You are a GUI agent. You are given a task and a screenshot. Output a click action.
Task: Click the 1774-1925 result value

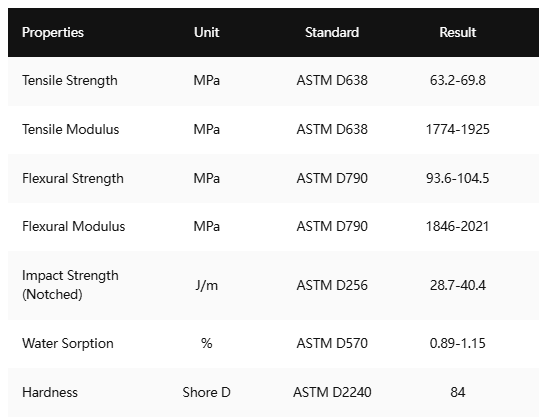(x=458, y=129)
